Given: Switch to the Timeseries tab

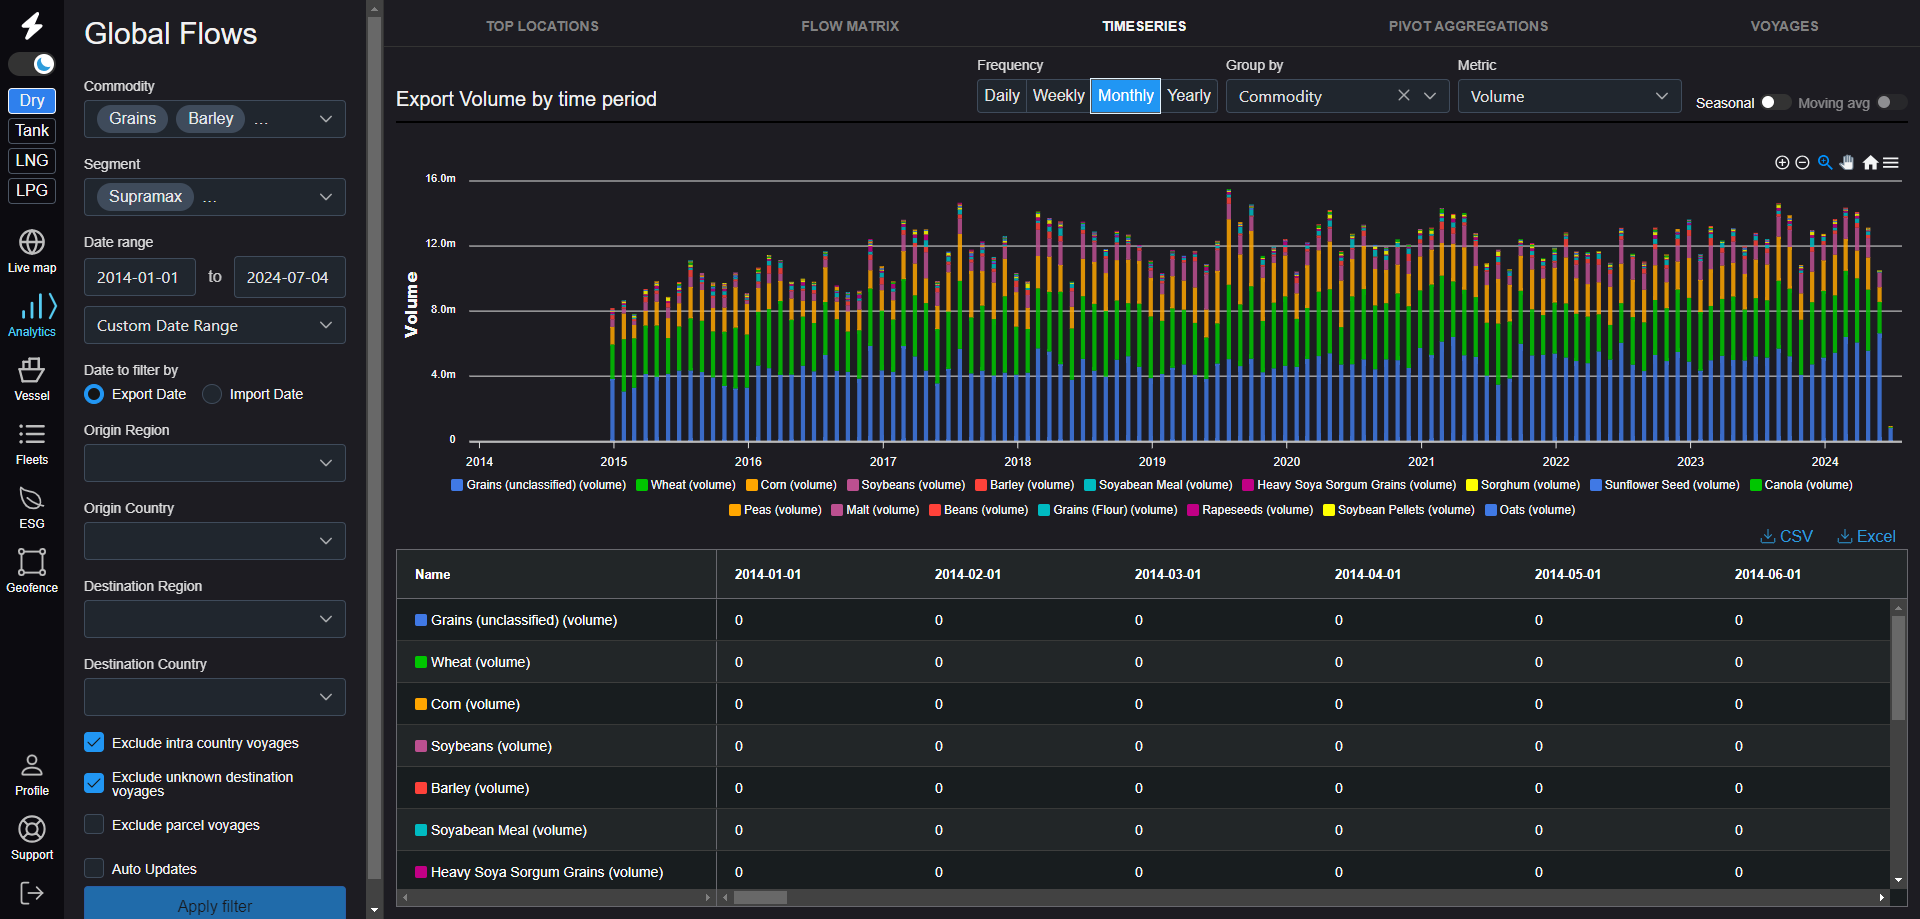Looking at the screenshot, I should [x=1144, y=26].
